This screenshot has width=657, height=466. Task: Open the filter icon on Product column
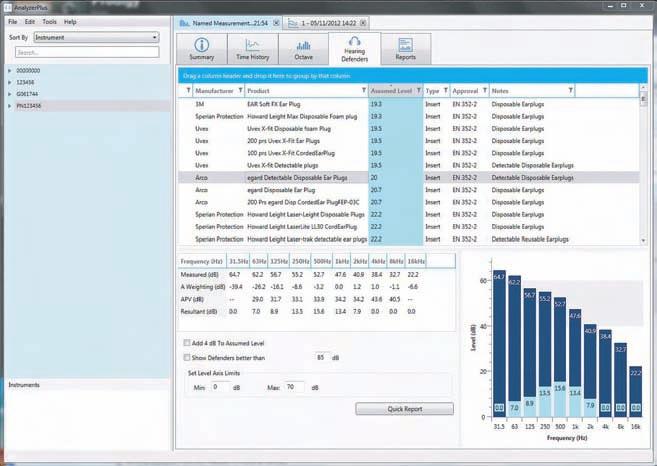(364, 91)
